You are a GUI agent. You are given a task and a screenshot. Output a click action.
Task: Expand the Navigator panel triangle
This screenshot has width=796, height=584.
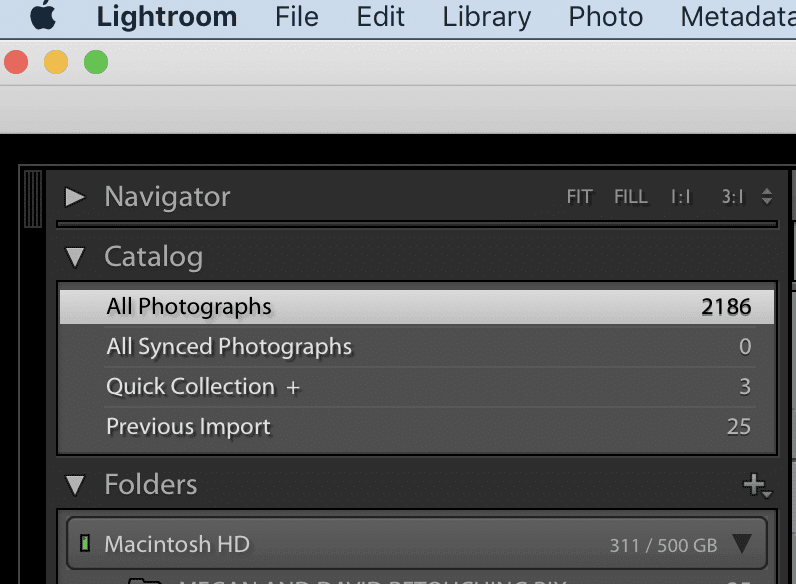point(75,197)
